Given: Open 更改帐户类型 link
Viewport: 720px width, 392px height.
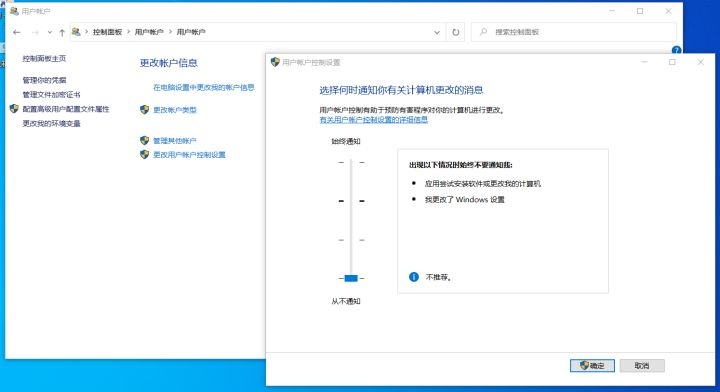Looking at the screenshot, I should click(174, 110).
